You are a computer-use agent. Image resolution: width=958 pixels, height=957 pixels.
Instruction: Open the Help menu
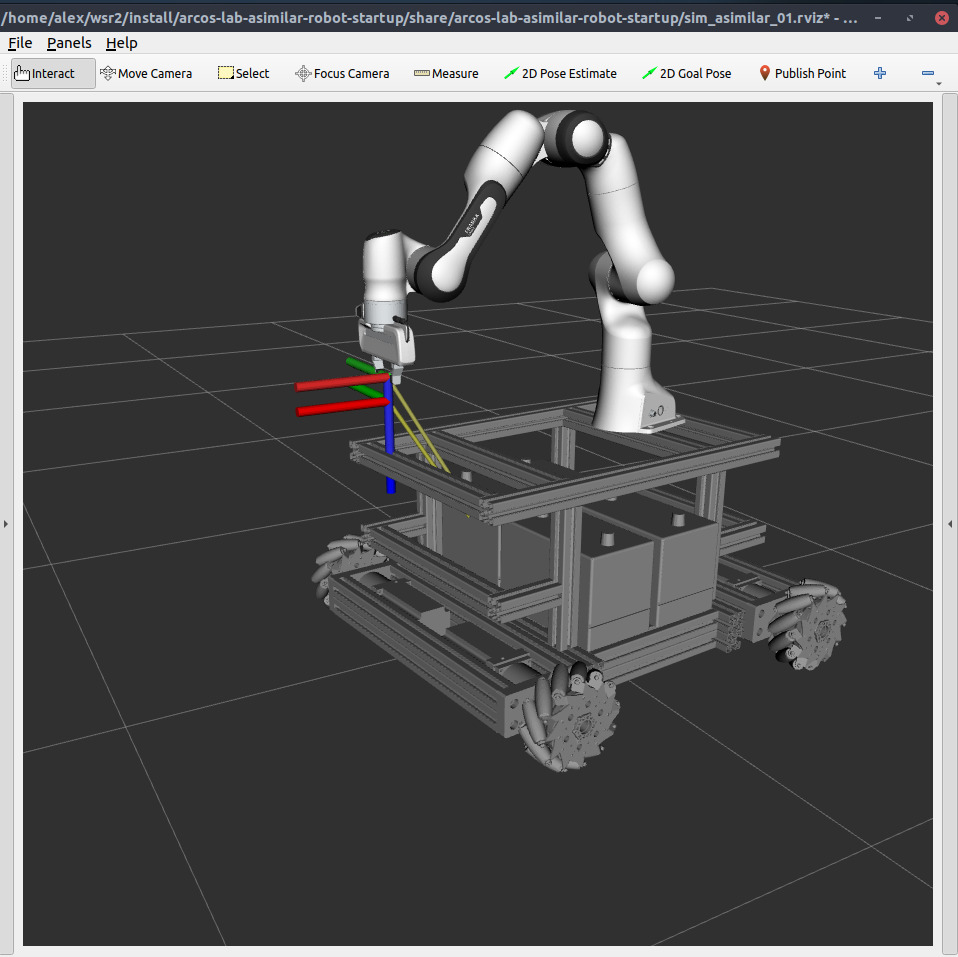coord(122,43)
